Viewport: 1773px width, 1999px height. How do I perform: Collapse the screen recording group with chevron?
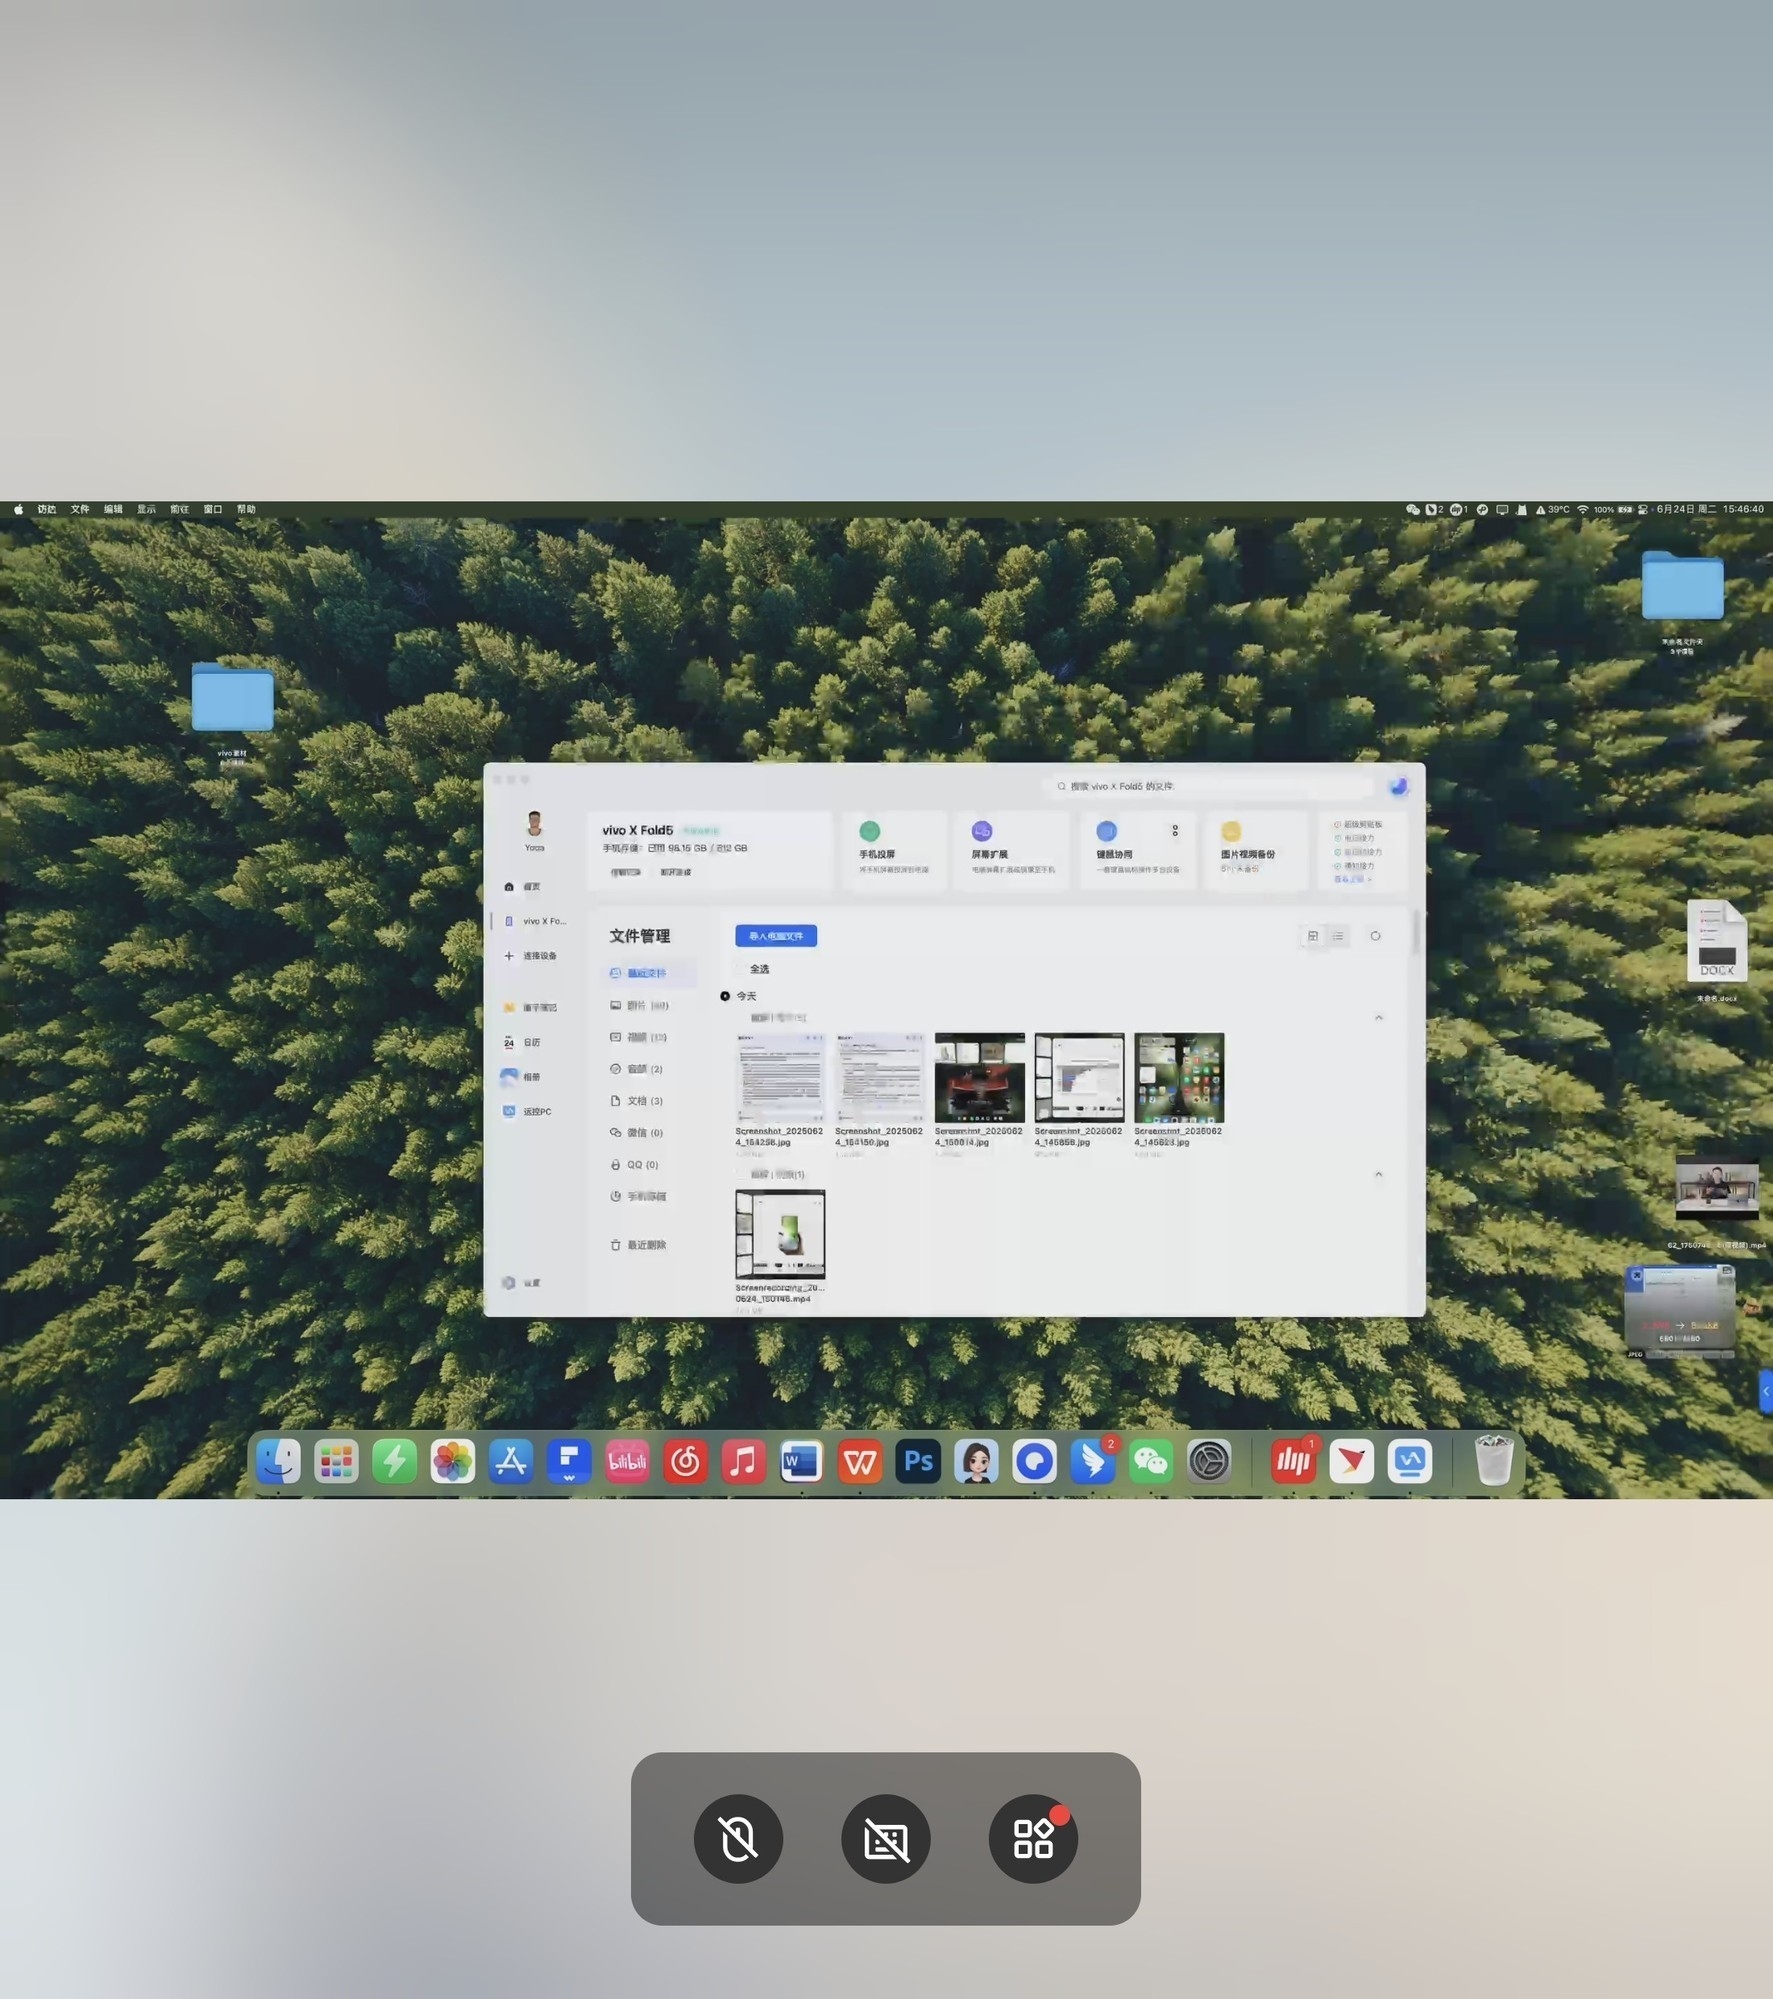1378,1174
